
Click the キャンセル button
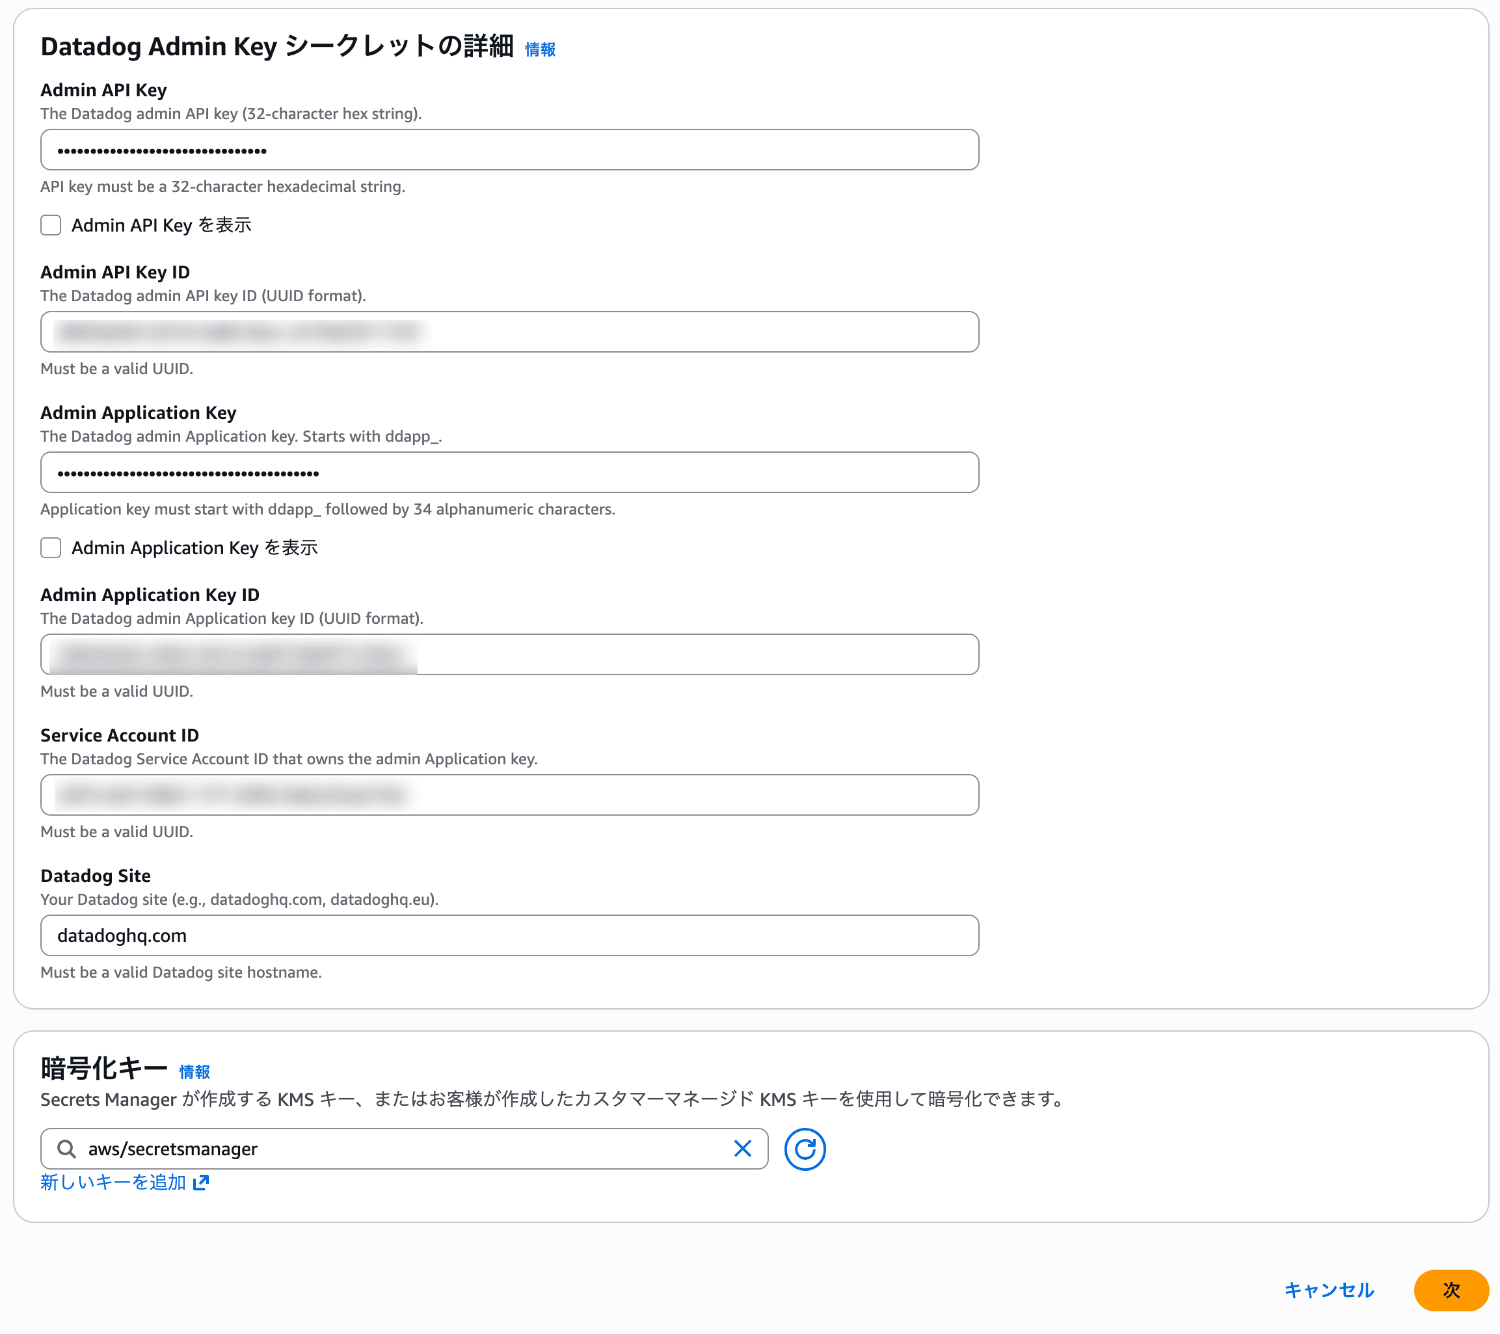coord(1329,1290)
